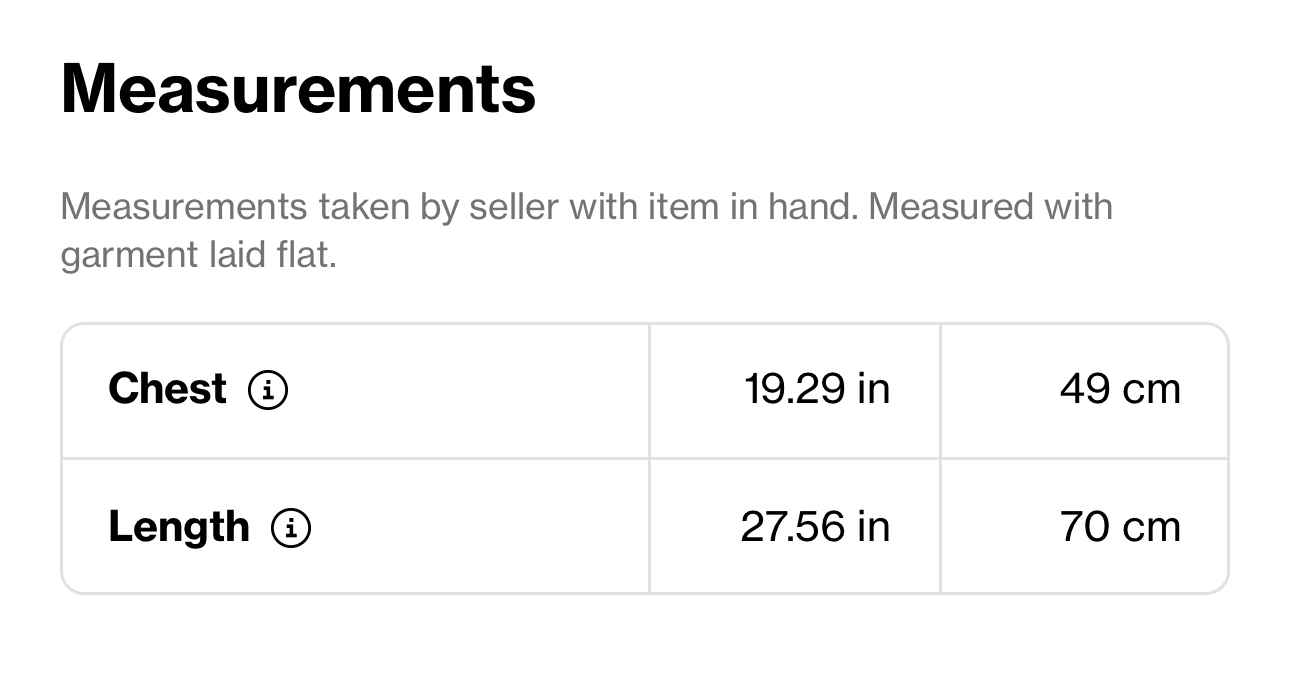
Task: Click the Length row label
Action: coord(178,527)
